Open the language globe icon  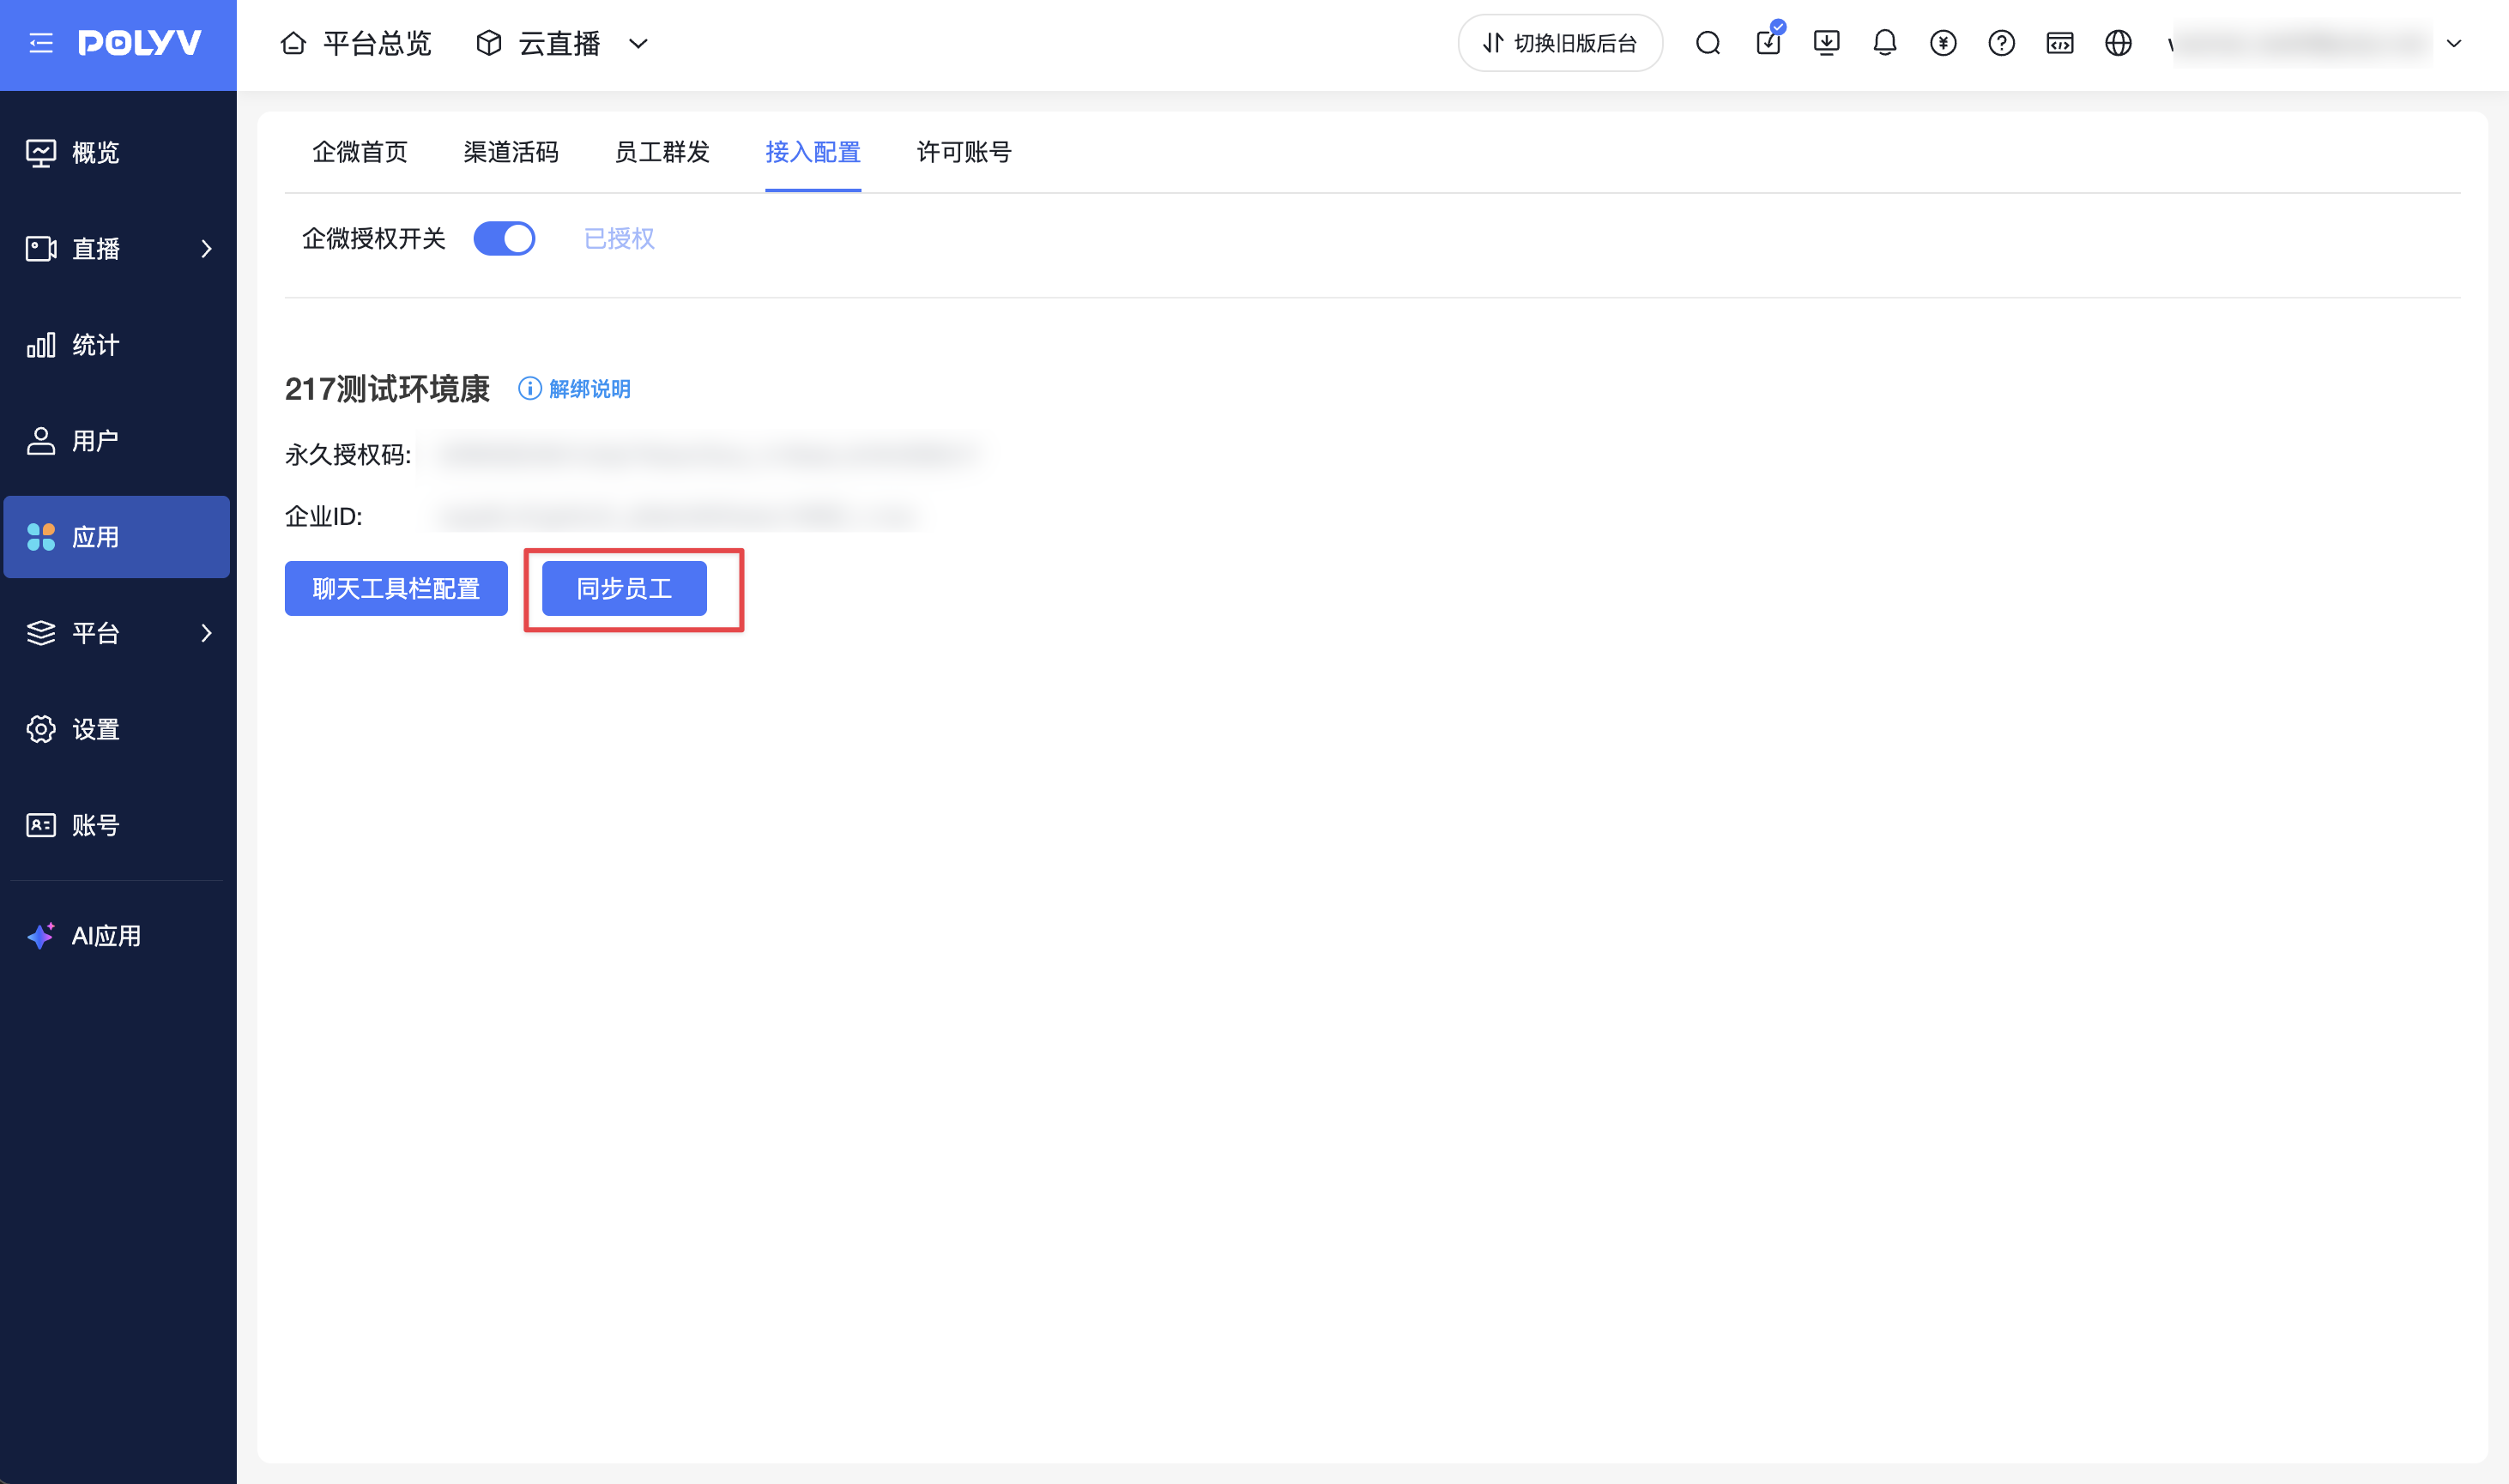click(2118, 43)
